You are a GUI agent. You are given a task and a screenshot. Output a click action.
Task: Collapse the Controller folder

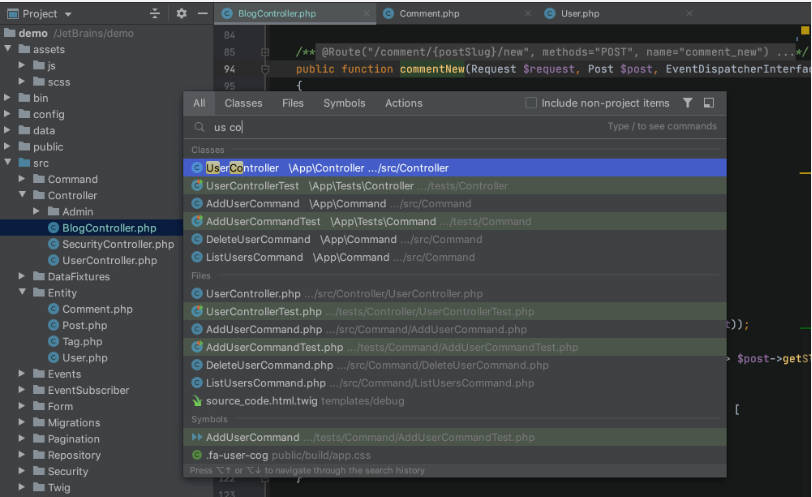[x=22, y=195]
